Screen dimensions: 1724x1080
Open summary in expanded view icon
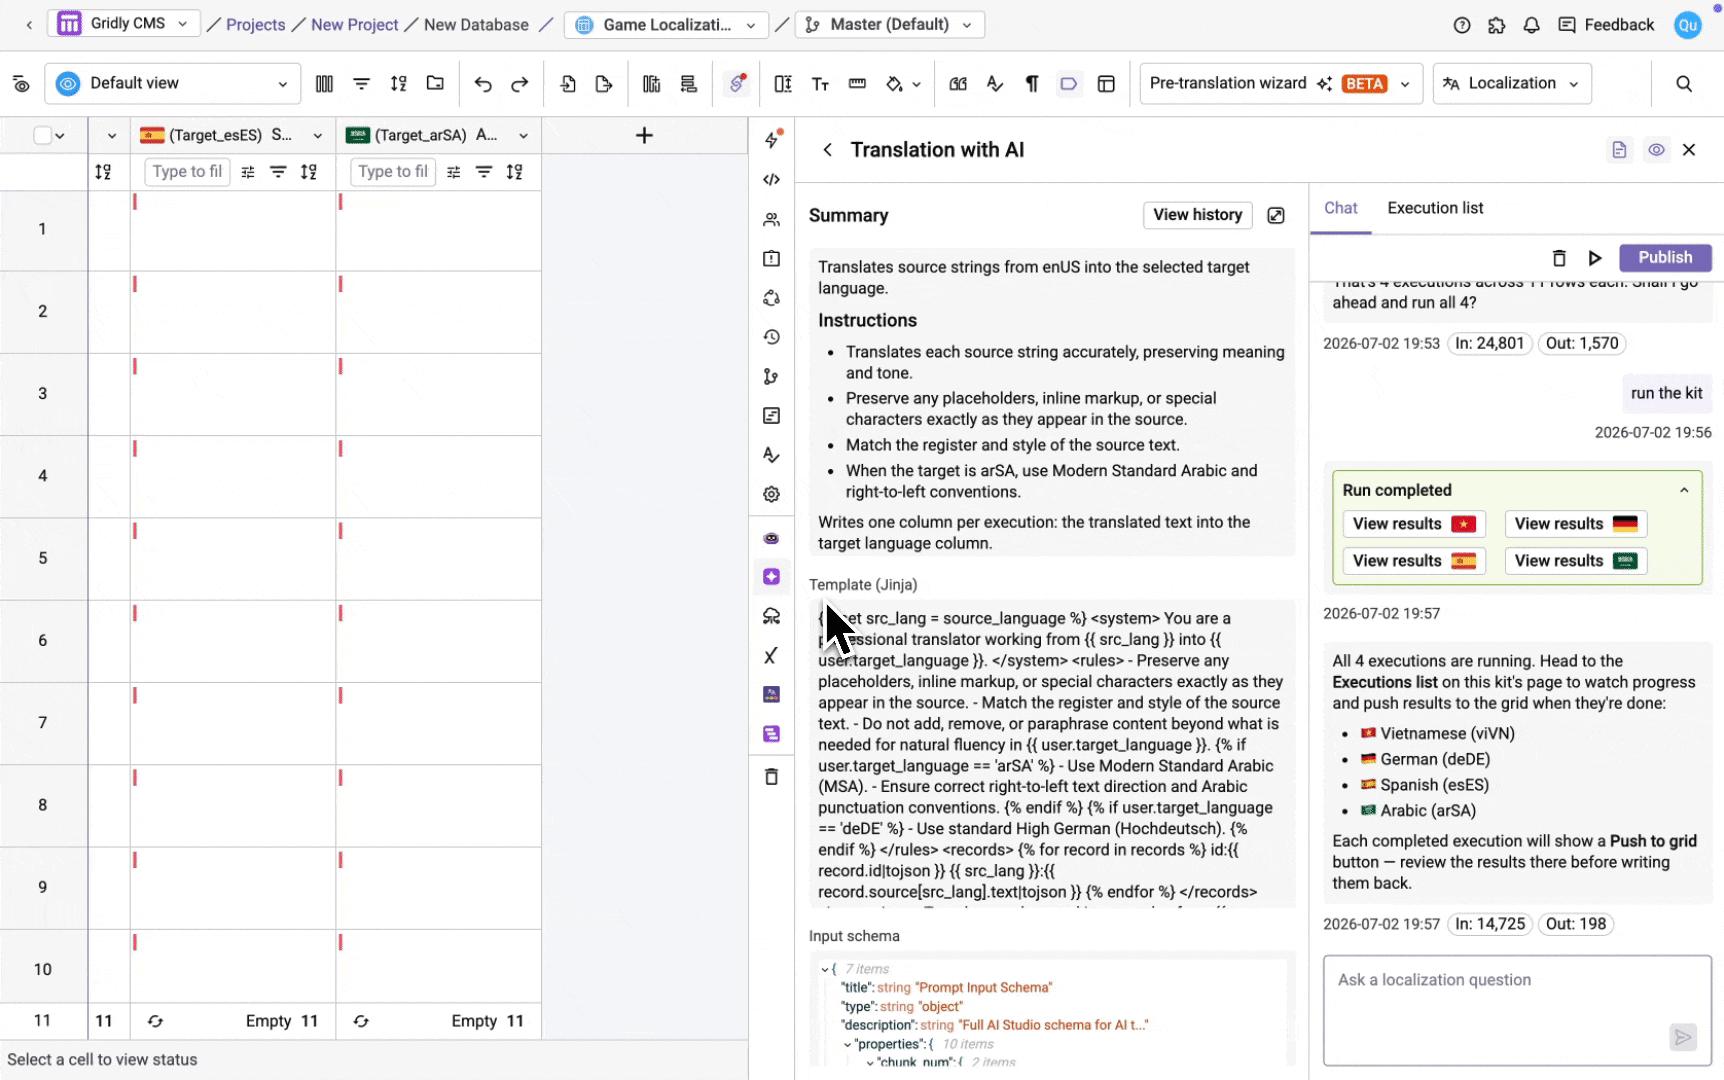click(x=1276, y=215)
